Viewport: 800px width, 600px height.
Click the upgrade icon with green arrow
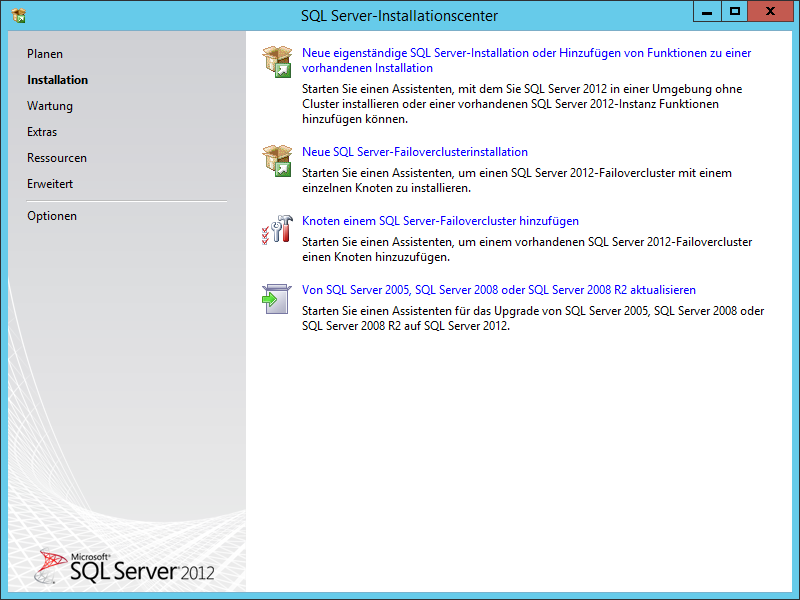[276, 298]
